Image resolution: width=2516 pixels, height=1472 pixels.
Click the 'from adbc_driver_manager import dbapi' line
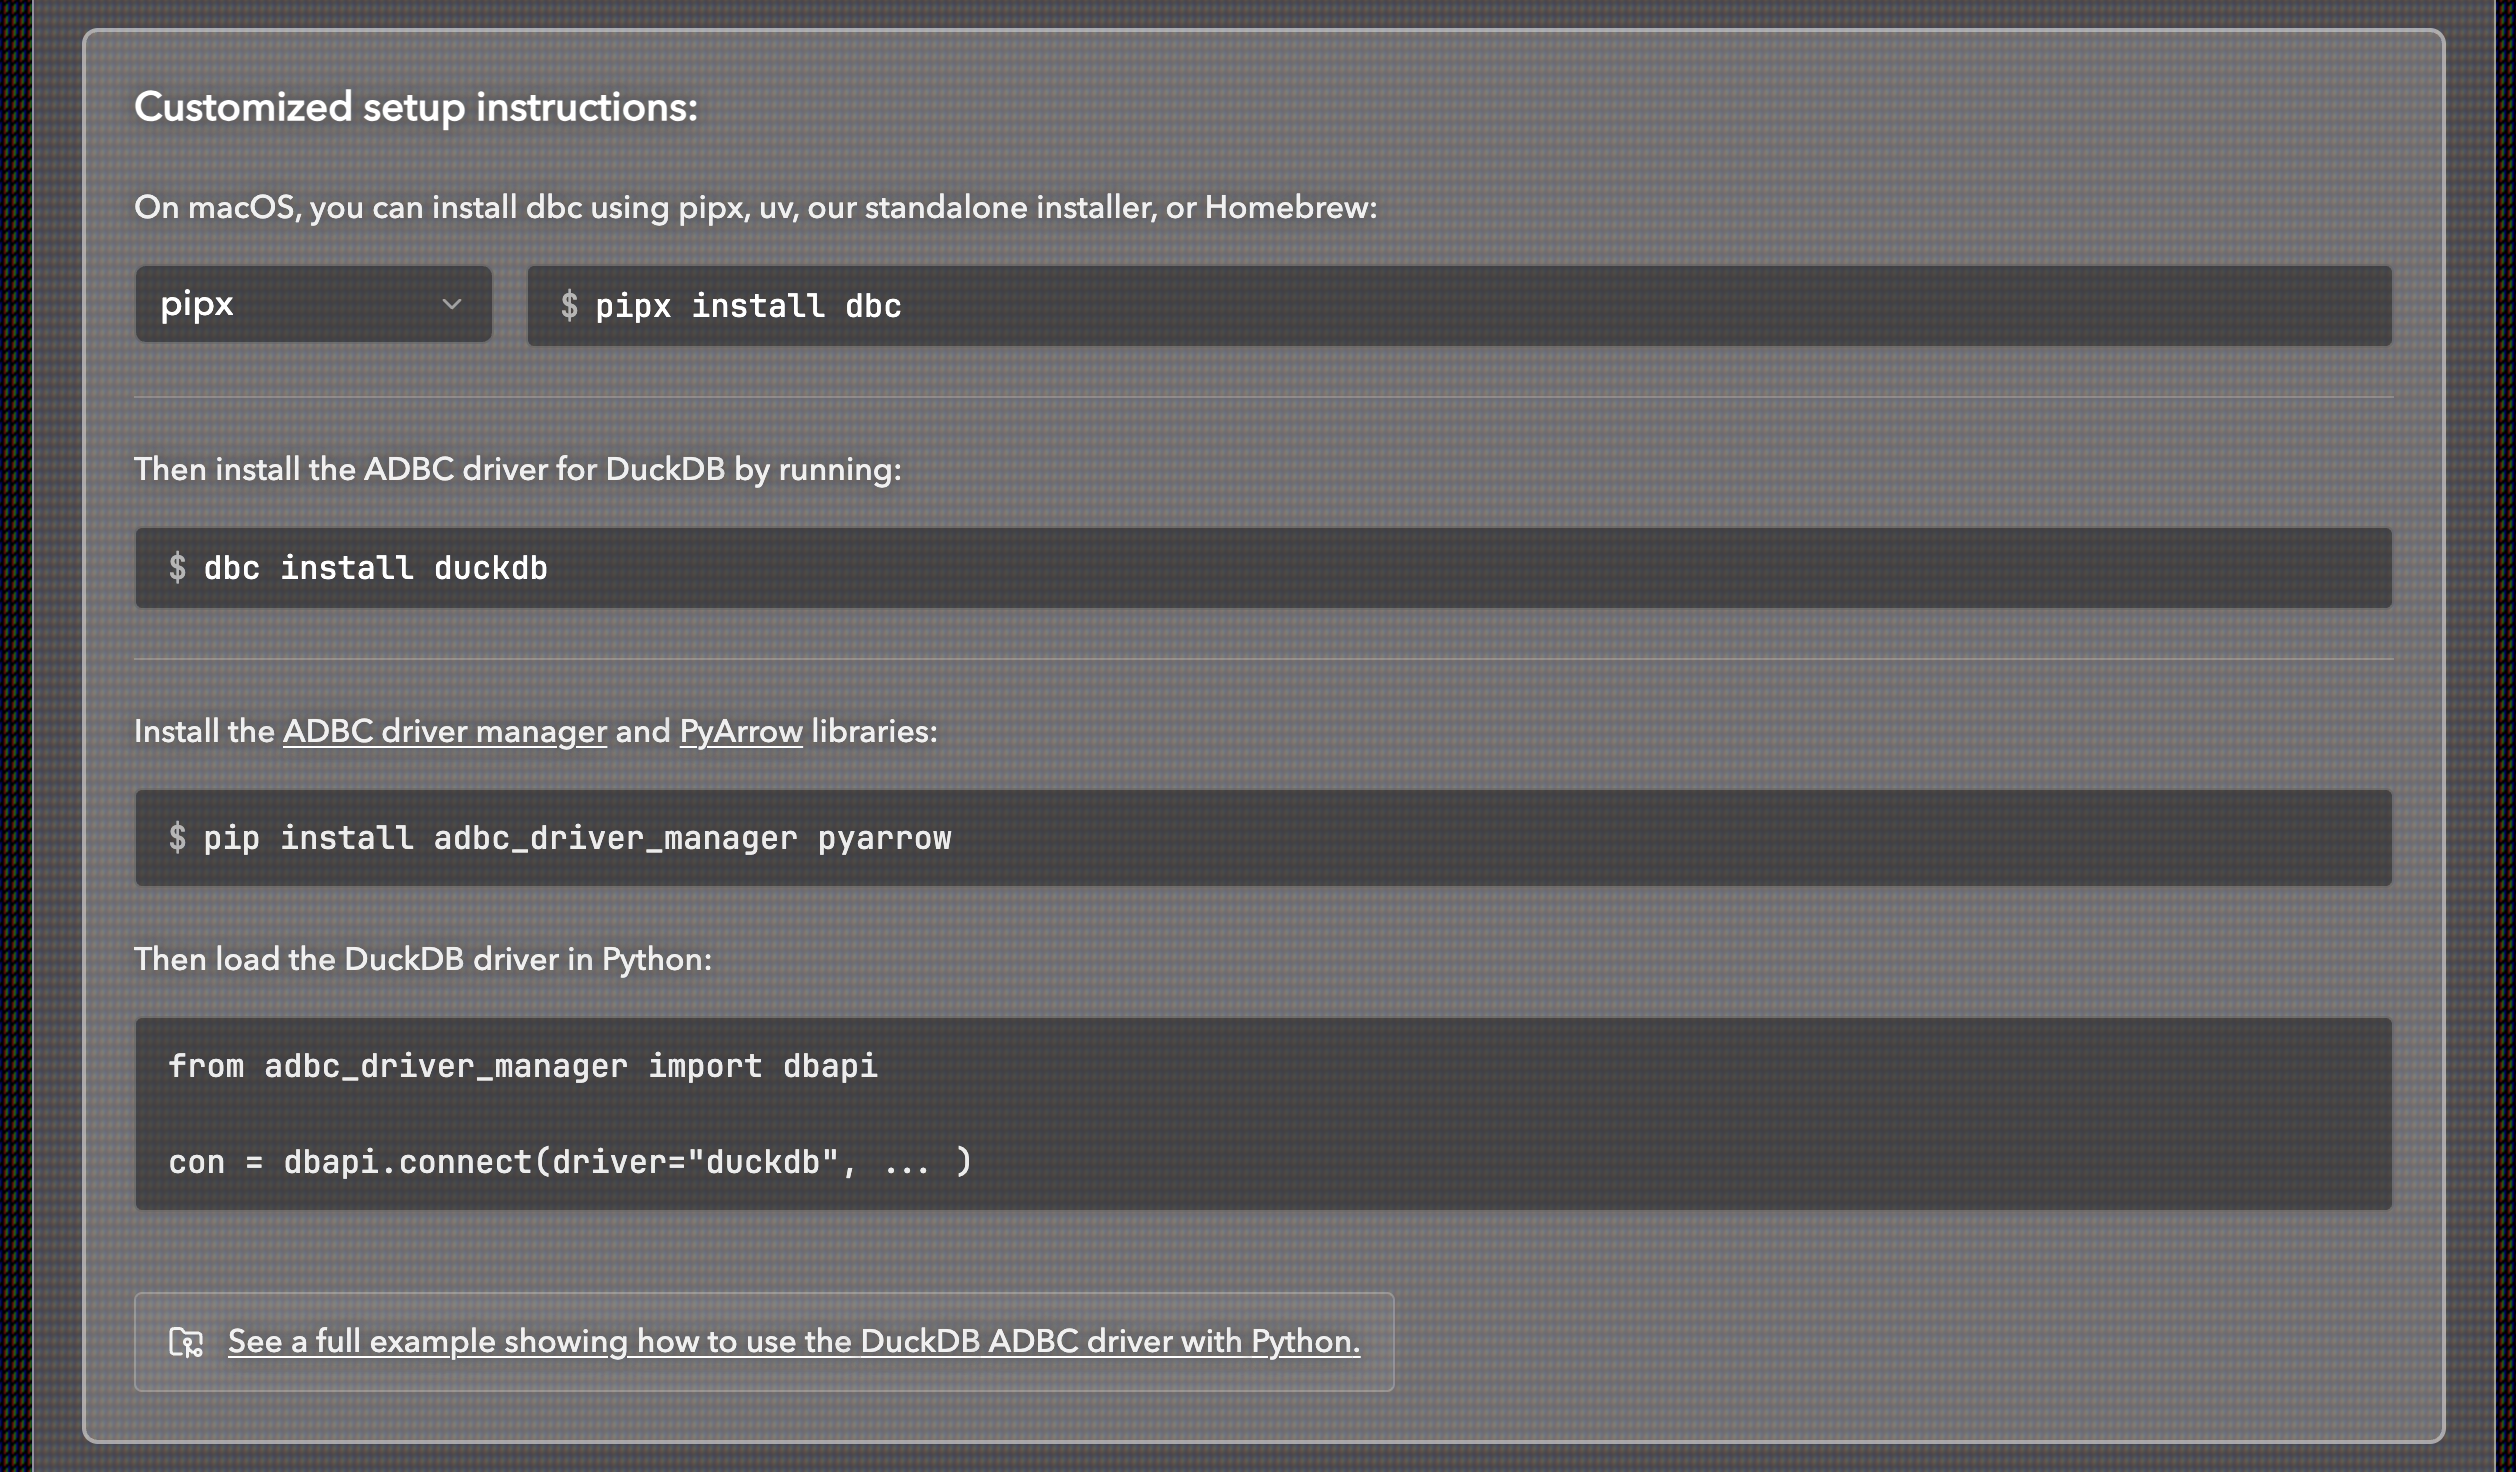(522, 1066)
